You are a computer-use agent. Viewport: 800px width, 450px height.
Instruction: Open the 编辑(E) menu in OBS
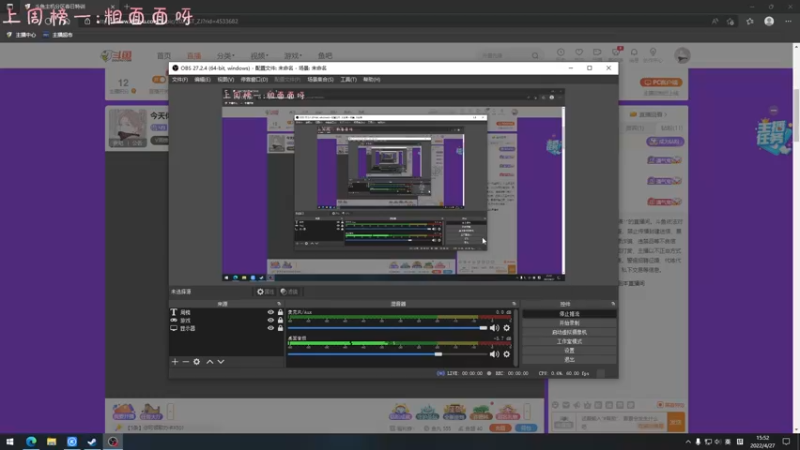tap(202, 80)
